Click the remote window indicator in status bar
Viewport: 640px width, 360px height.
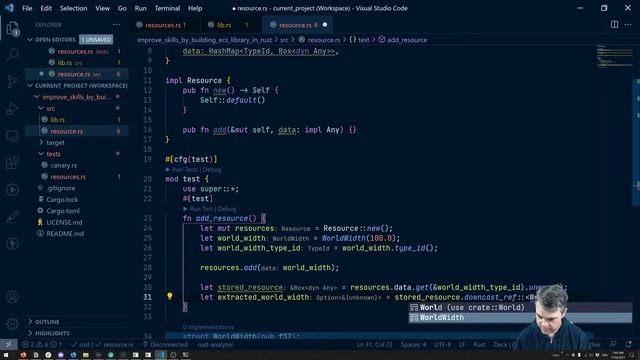9,344
